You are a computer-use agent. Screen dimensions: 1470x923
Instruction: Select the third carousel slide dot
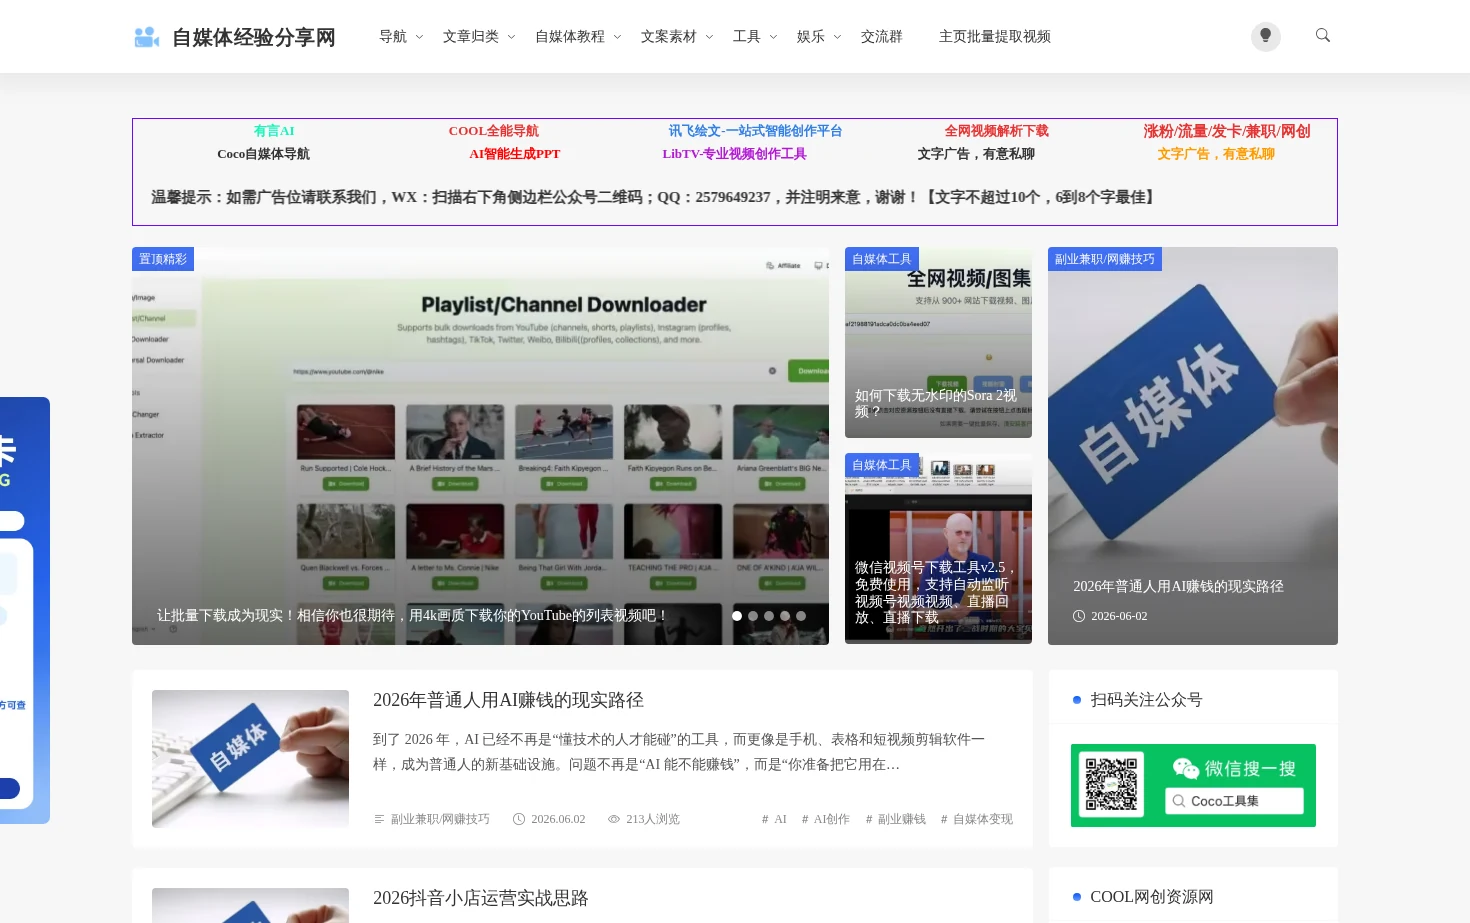click(769, 616)
